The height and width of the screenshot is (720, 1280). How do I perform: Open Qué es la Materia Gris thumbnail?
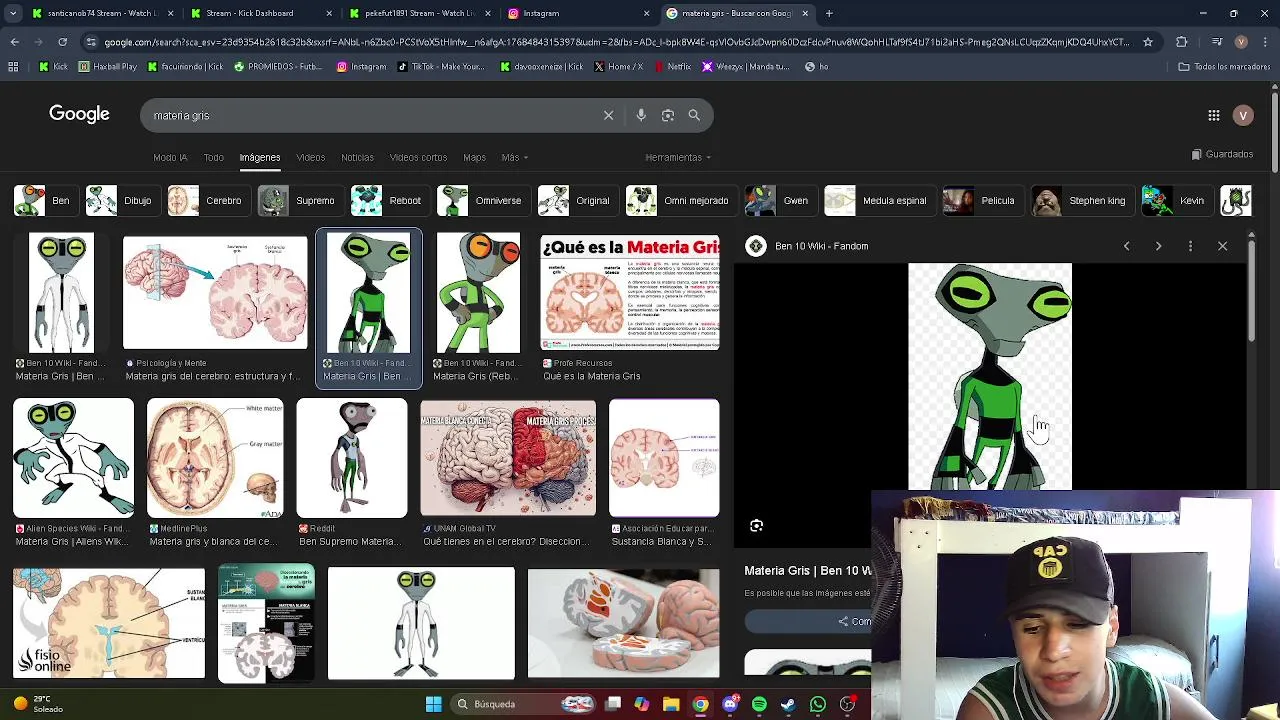point(629,293)
